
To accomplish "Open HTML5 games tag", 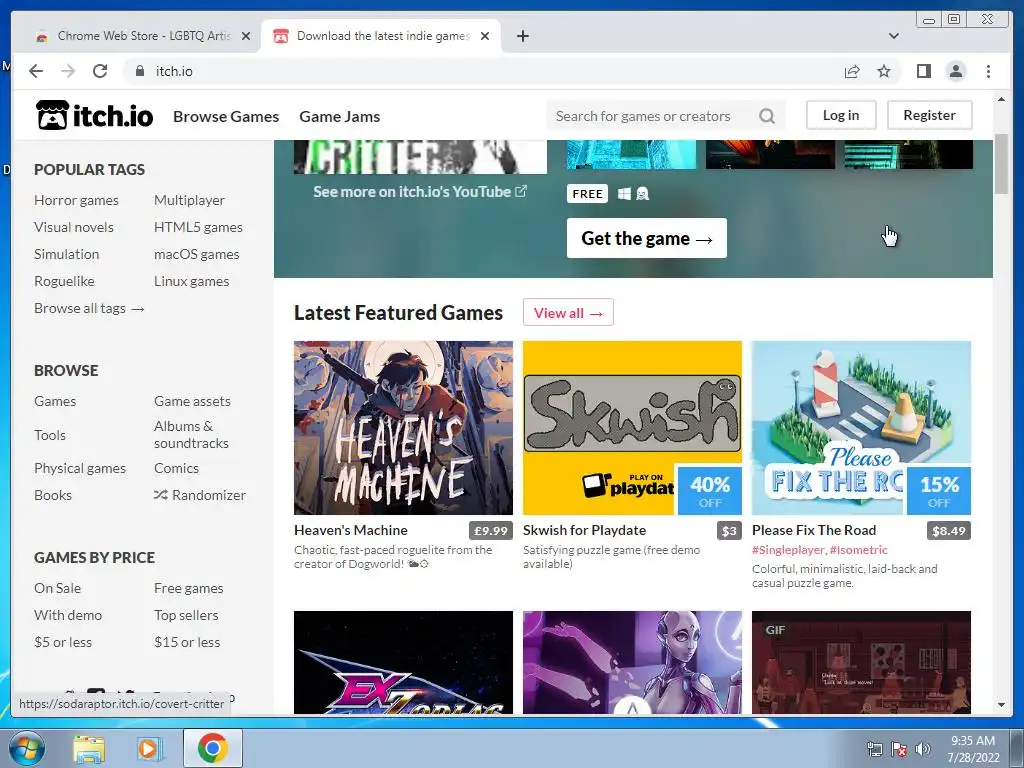I will click(x=199, y=227).
